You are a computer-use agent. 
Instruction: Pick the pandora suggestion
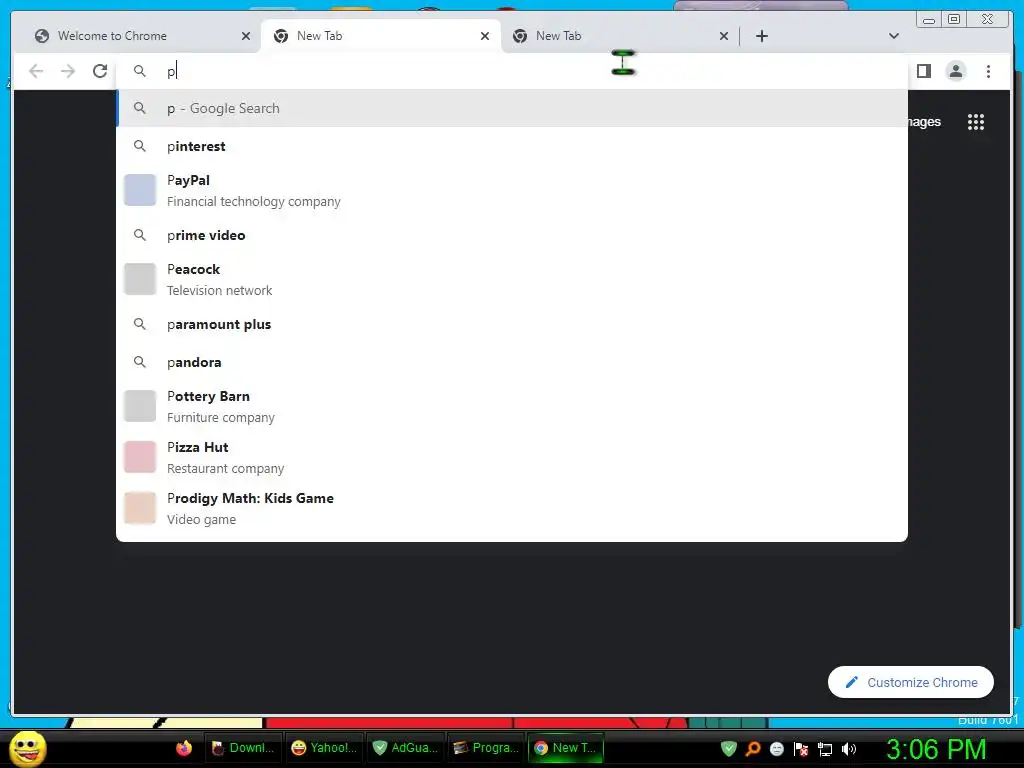(x=512, y=362)
